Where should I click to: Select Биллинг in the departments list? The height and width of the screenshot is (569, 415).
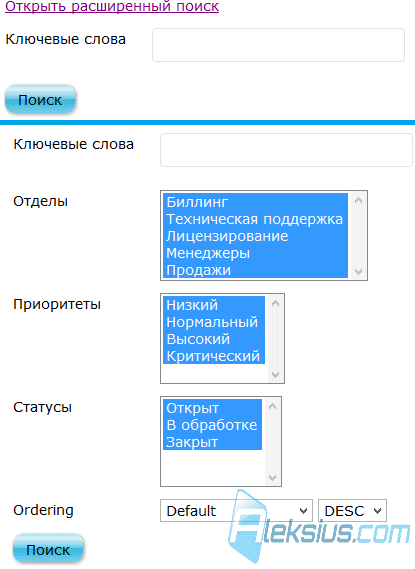click(255, 202)
